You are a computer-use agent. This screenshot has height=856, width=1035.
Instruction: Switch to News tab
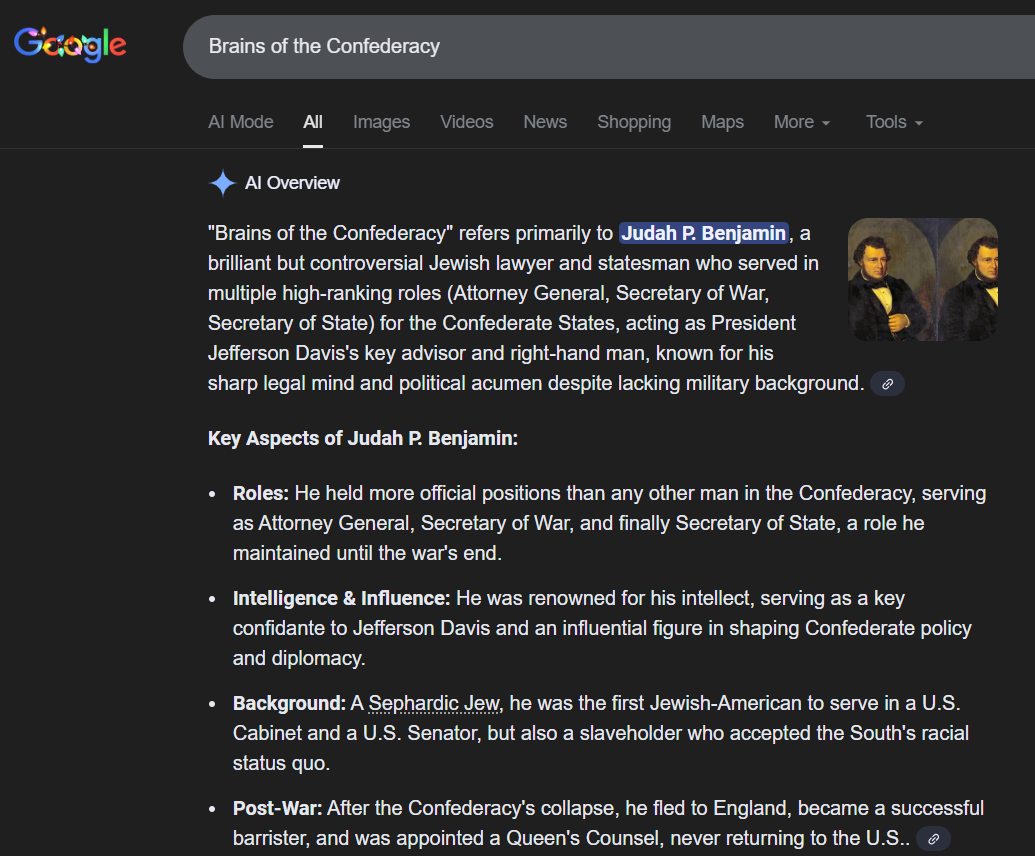545,122
